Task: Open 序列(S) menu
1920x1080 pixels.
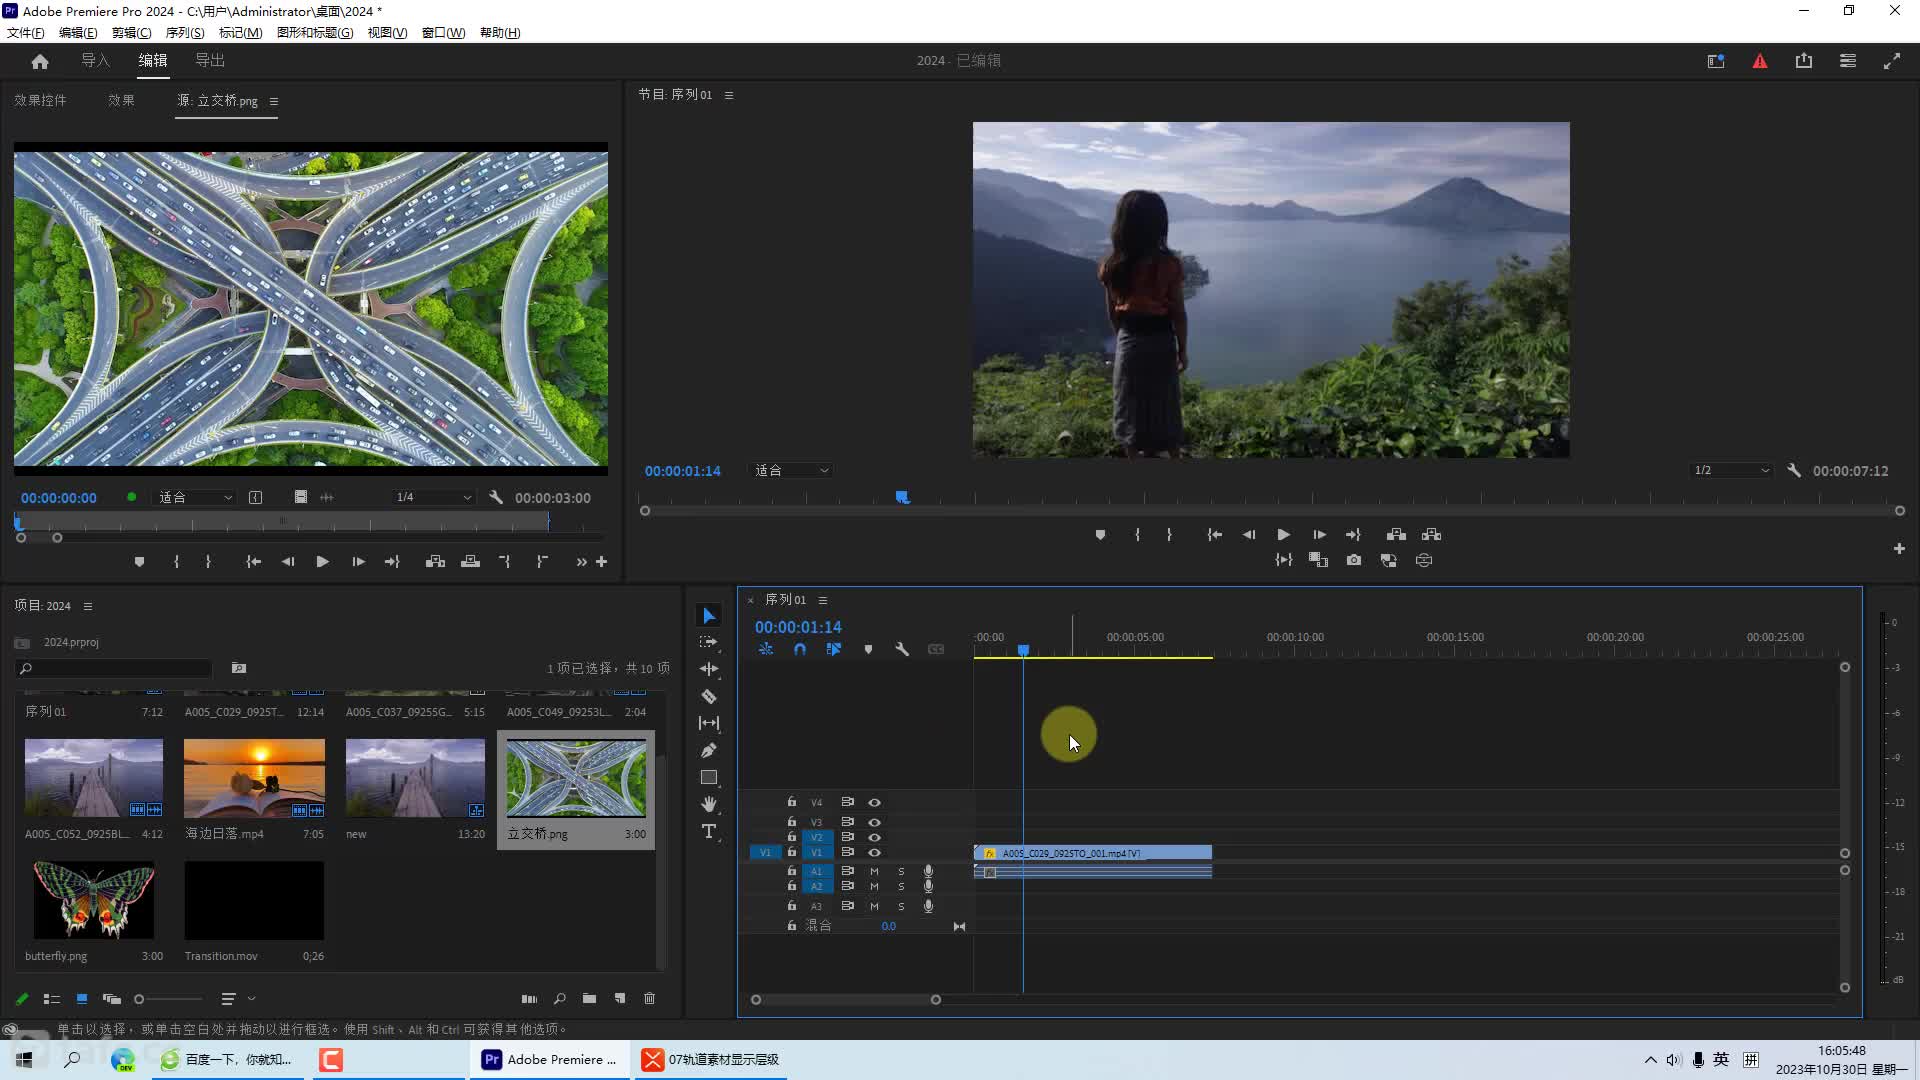Action: tap(185, 33)
